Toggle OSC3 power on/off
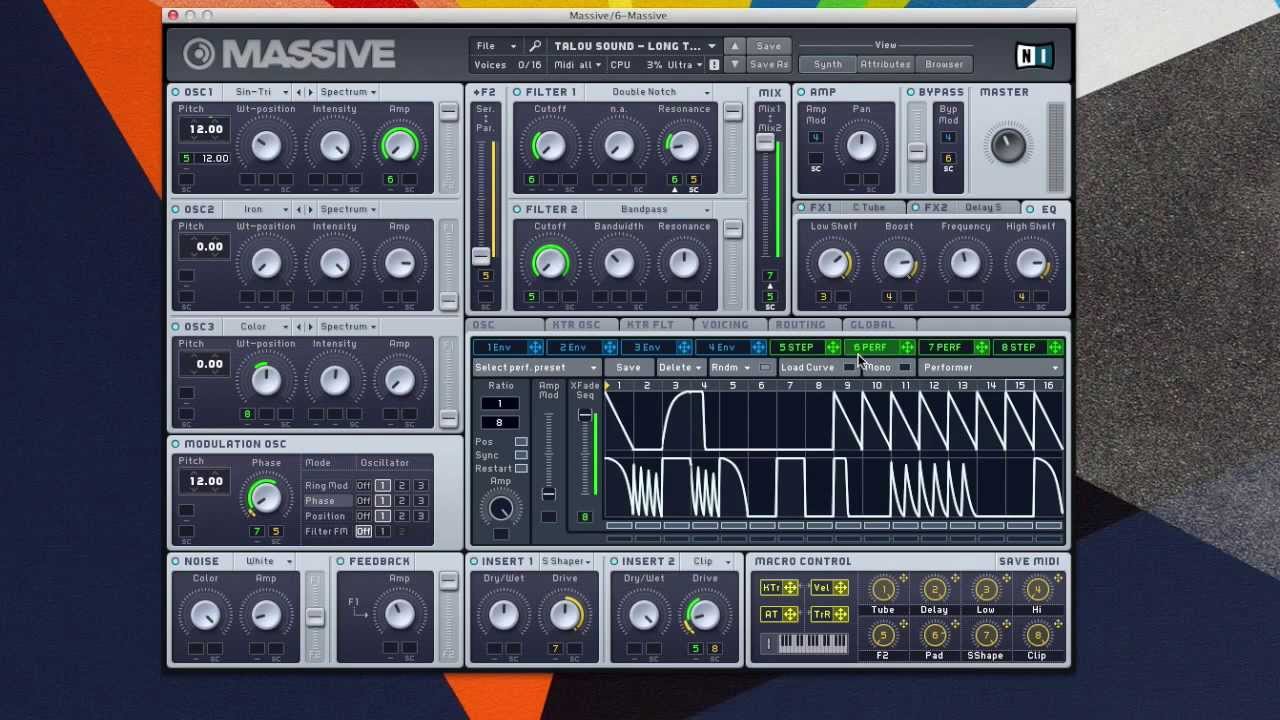1280x720 pixels. (176, 326)
